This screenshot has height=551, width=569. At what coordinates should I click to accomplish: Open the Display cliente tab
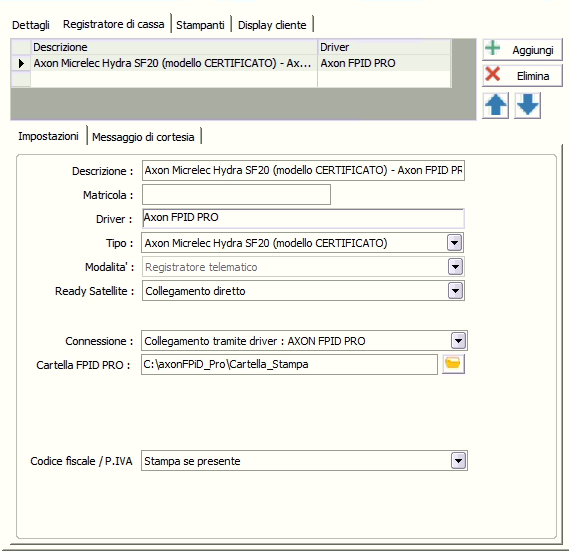[x=272, y=25]
